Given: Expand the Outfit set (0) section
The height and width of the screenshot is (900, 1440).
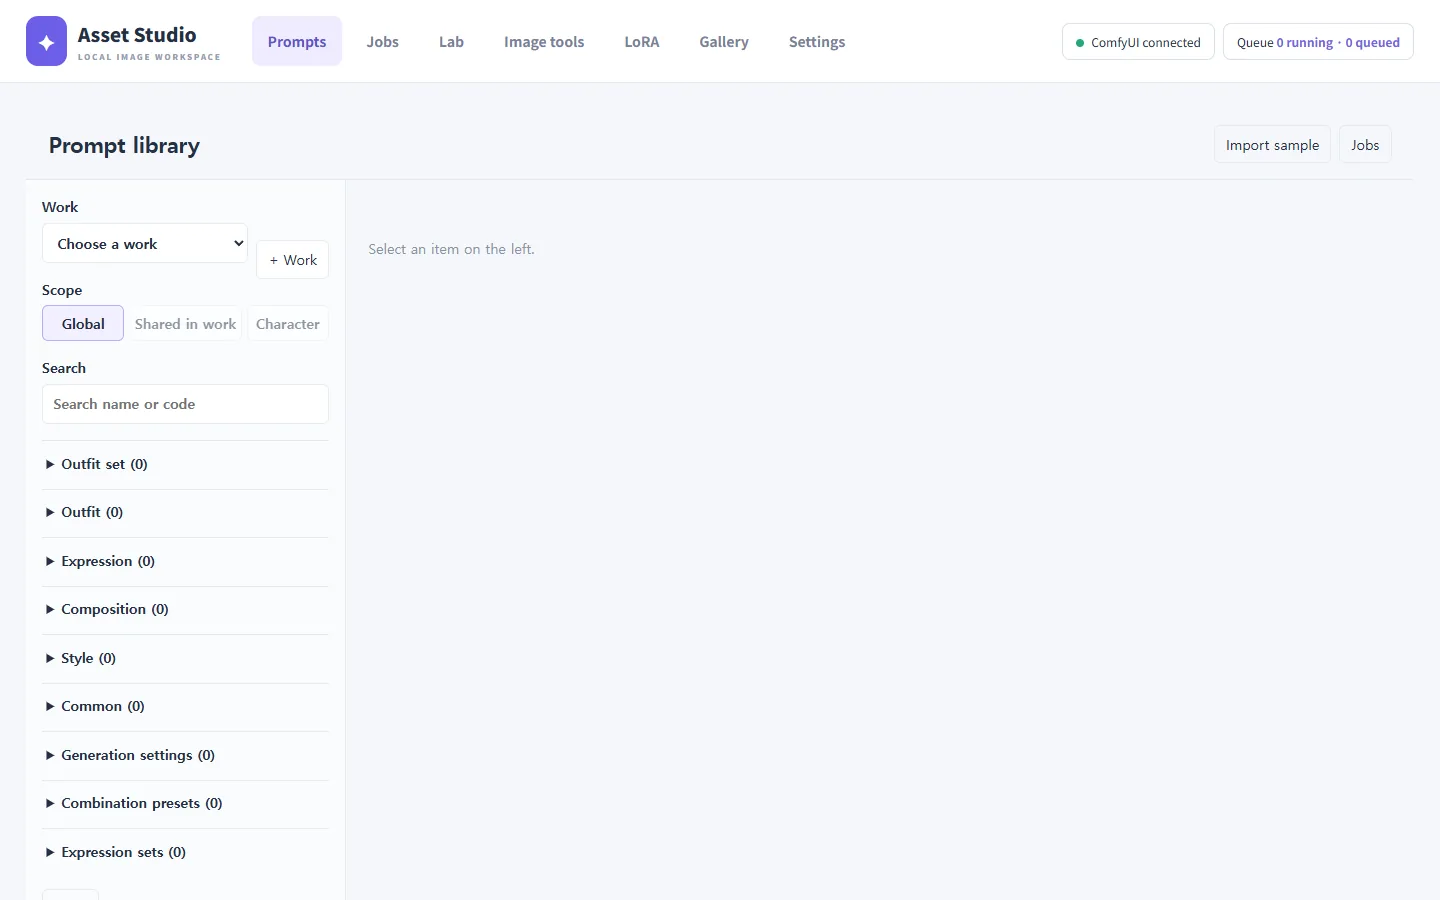Looking at the screenshot, I should (x=185, y=464).
